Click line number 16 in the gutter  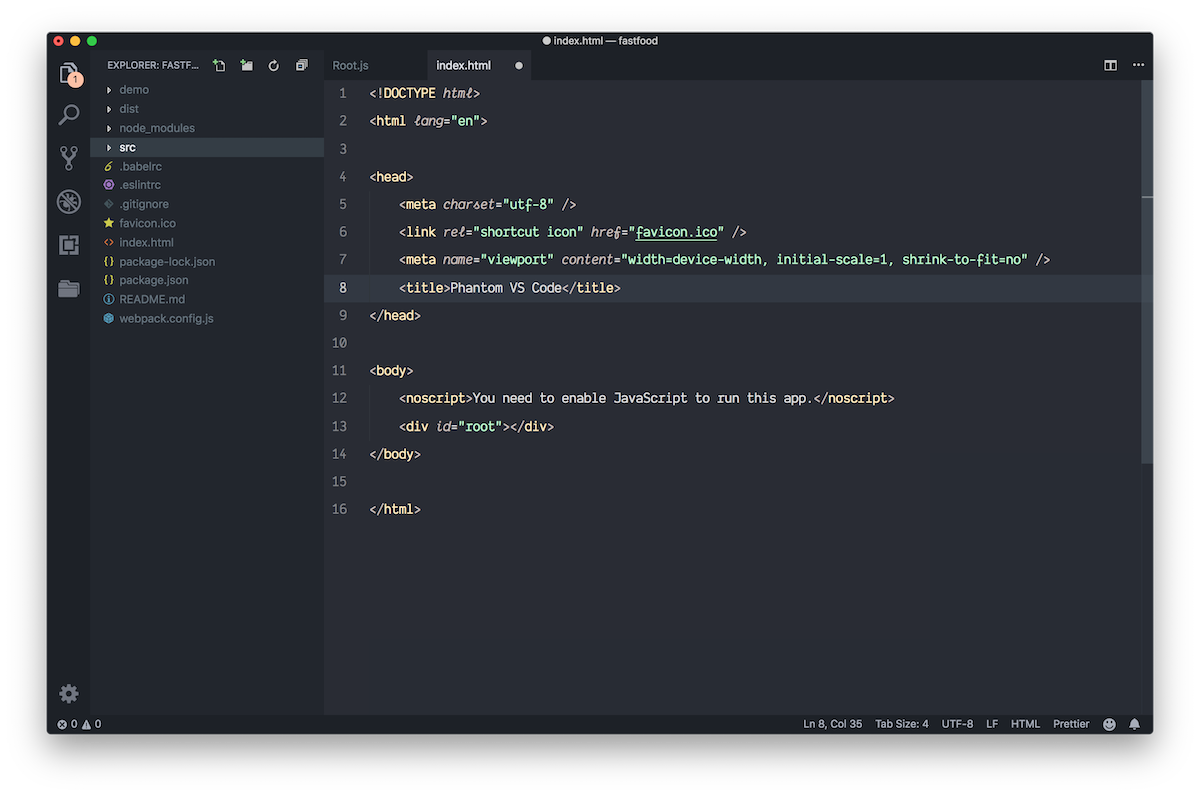coord(340,509)
